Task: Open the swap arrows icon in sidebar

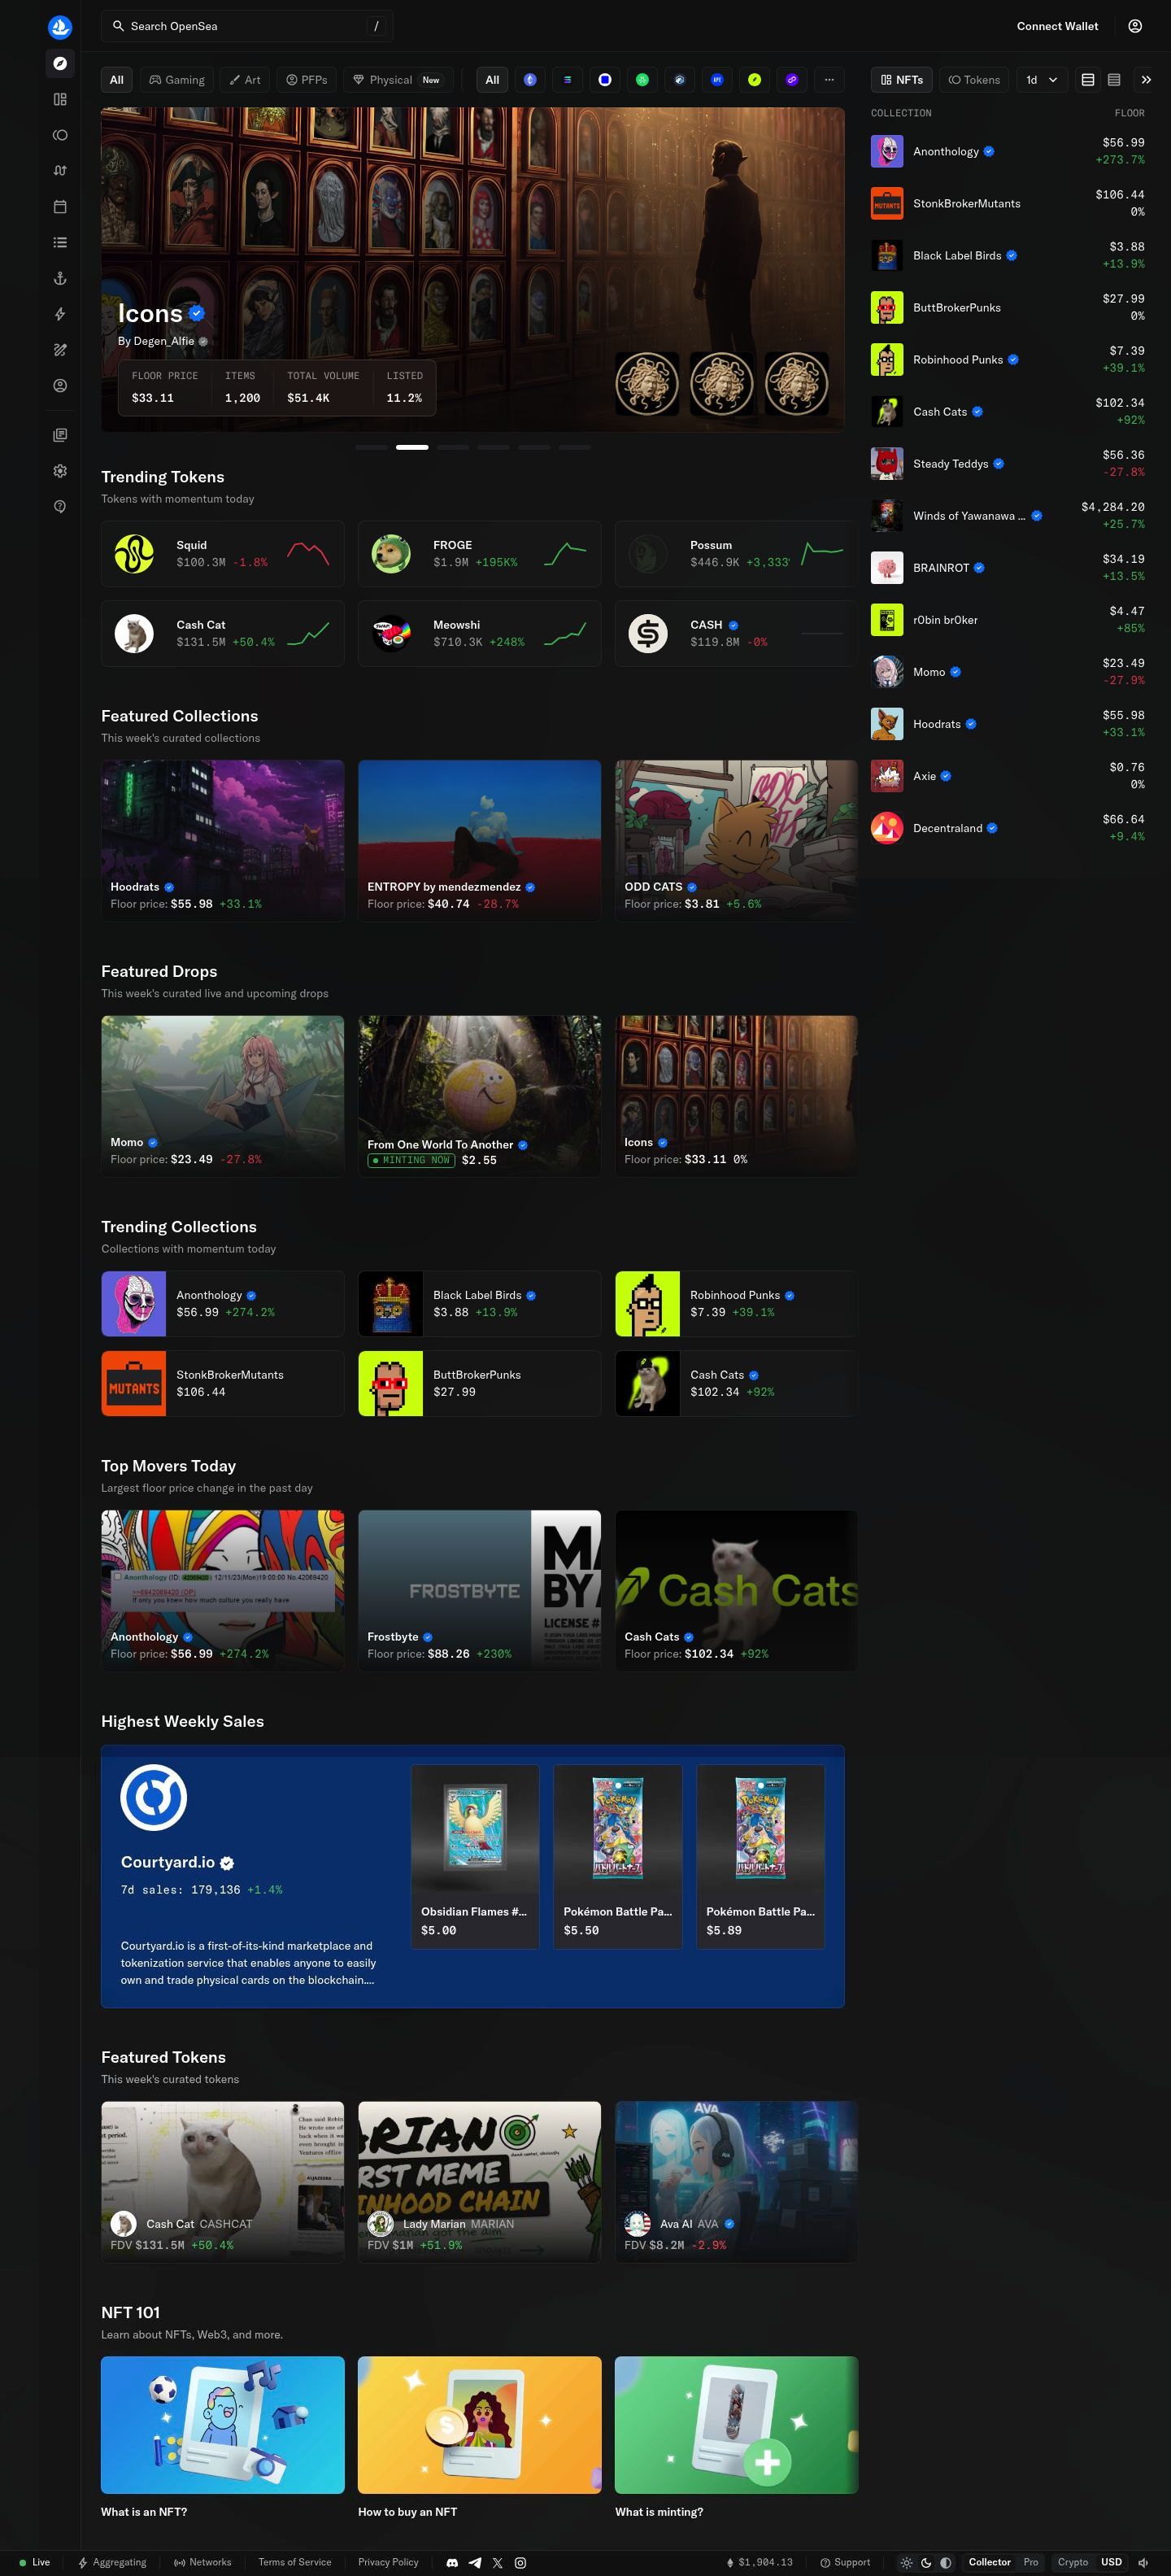Action: (x=60, y=171)
